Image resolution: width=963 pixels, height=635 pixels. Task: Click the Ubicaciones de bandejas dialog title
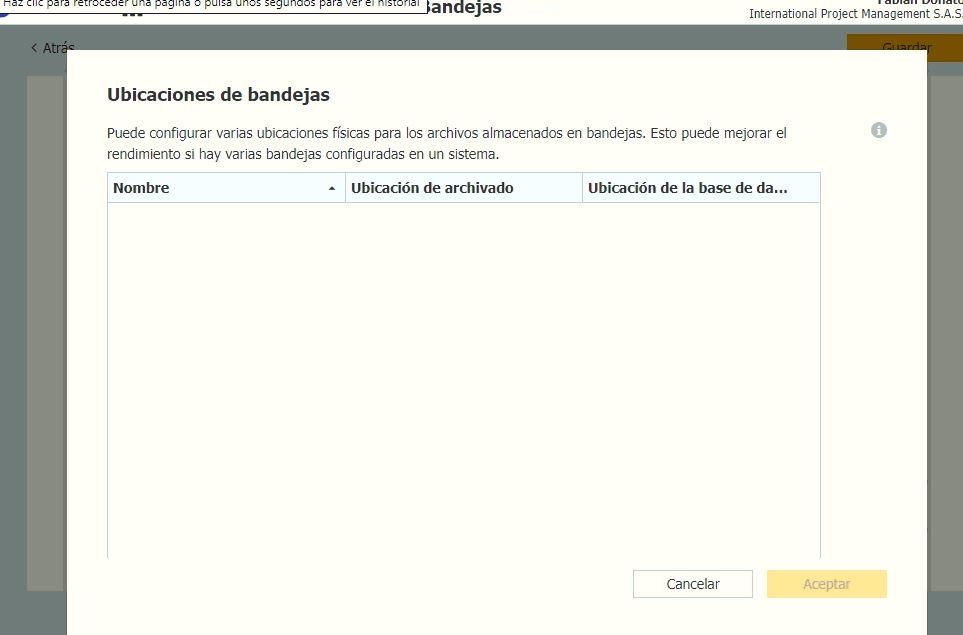click(x=218, y=95)
